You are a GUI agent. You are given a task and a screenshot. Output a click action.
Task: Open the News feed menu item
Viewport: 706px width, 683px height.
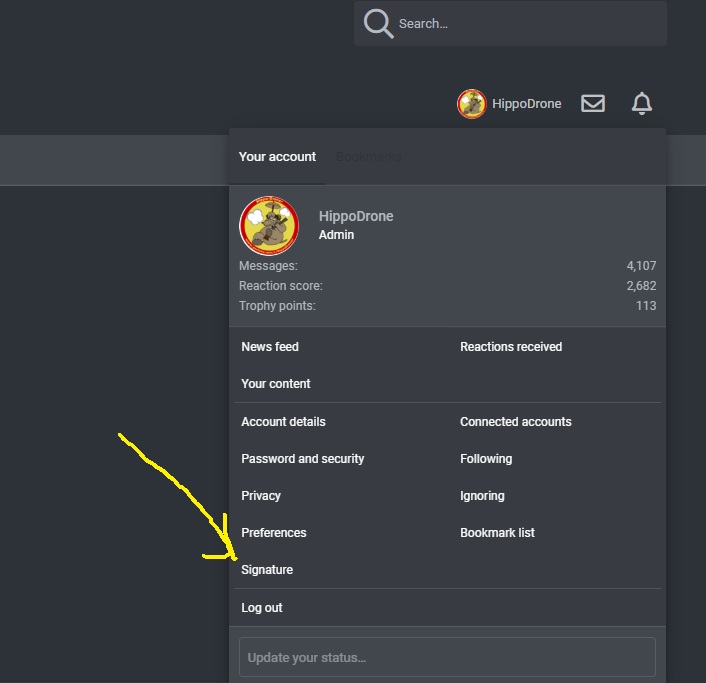click(x=270, y=347)
